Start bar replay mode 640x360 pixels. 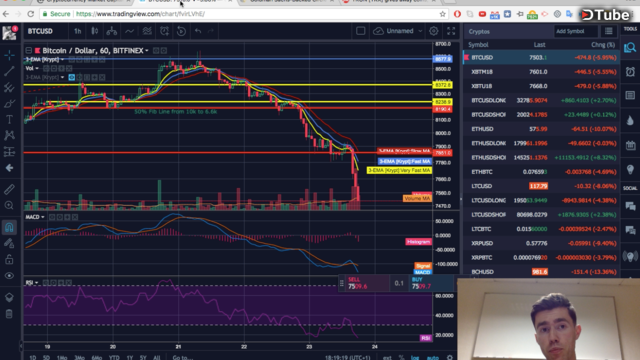click(x=181, y=31)
